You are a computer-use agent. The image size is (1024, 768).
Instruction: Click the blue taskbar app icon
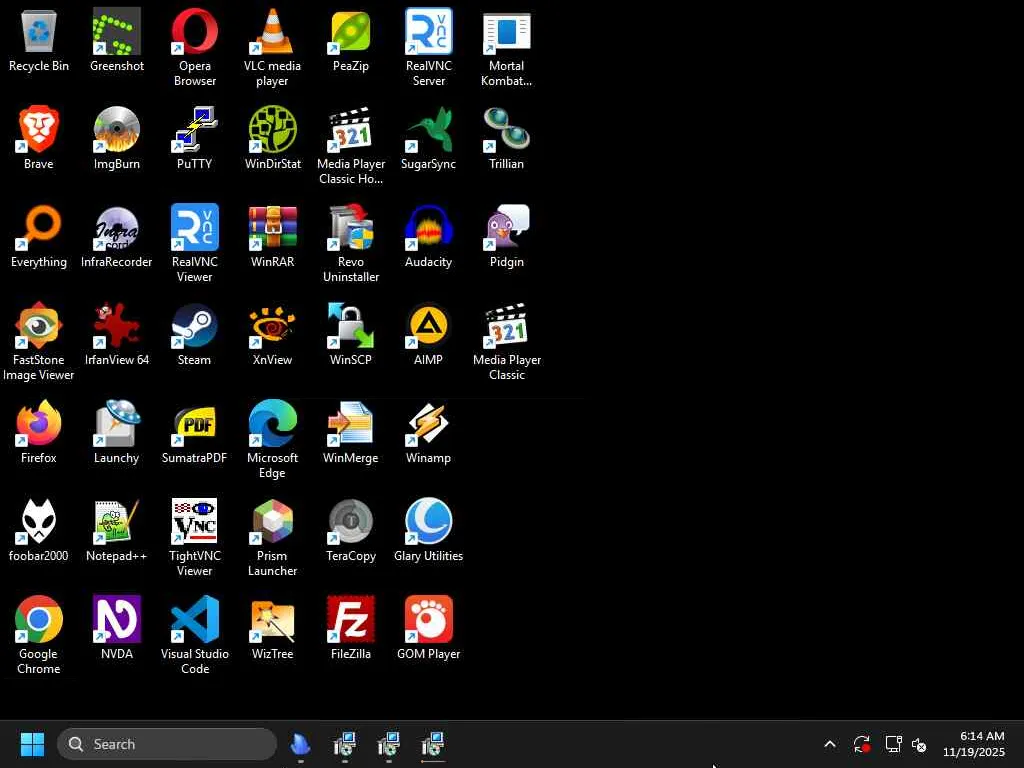(300, 744)
